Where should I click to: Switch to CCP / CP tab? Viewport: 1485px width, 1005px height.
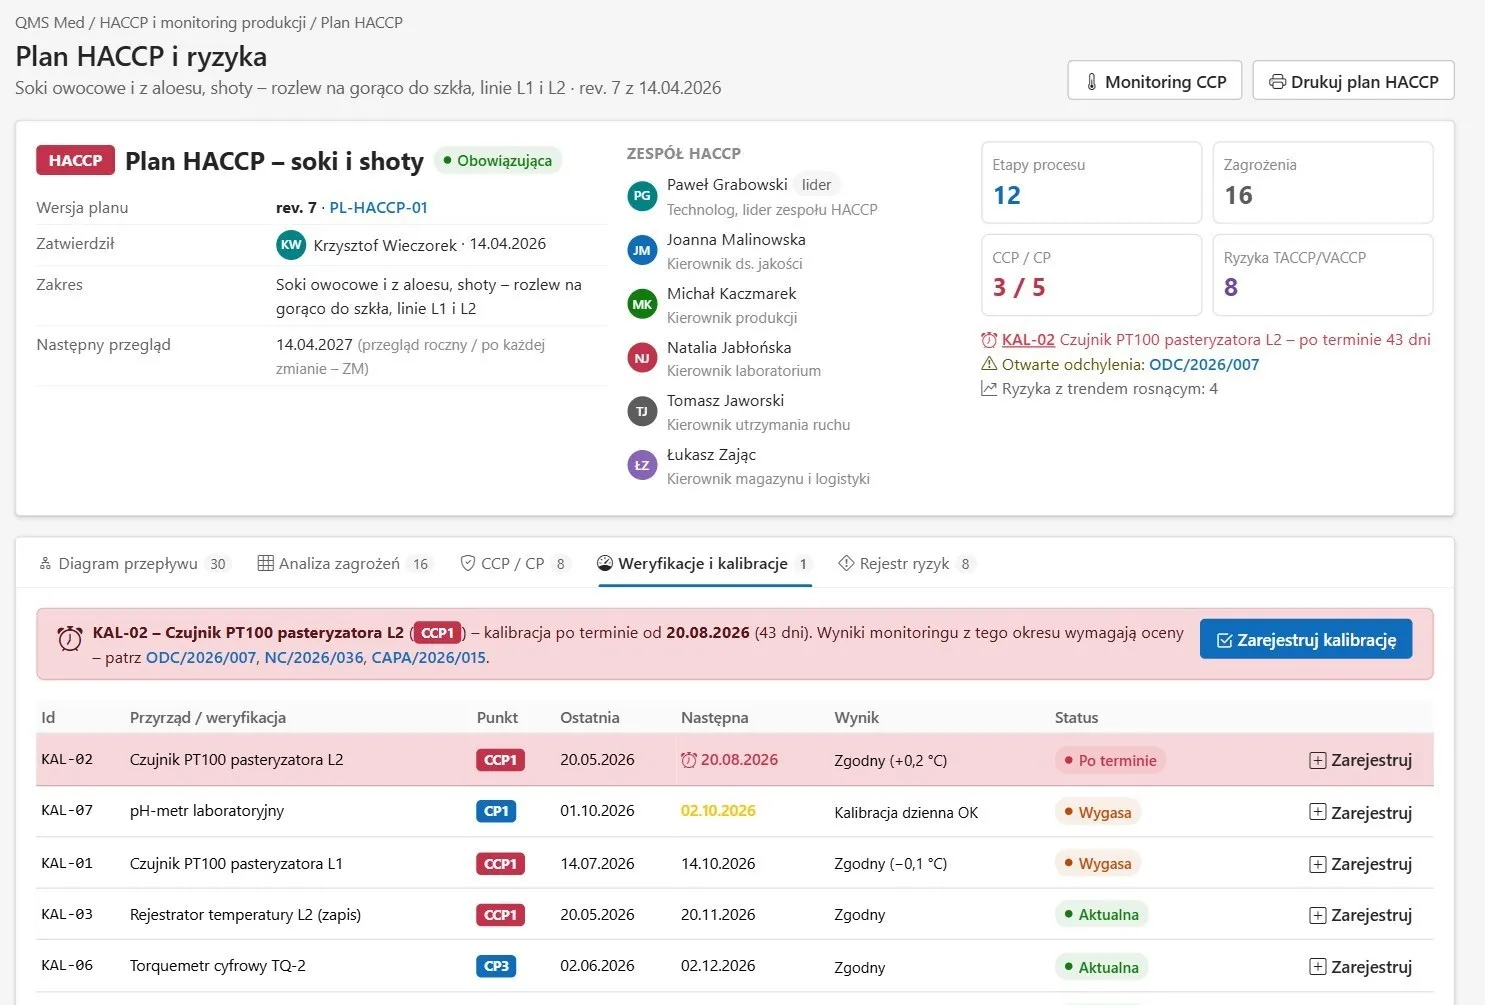[514, 563]
